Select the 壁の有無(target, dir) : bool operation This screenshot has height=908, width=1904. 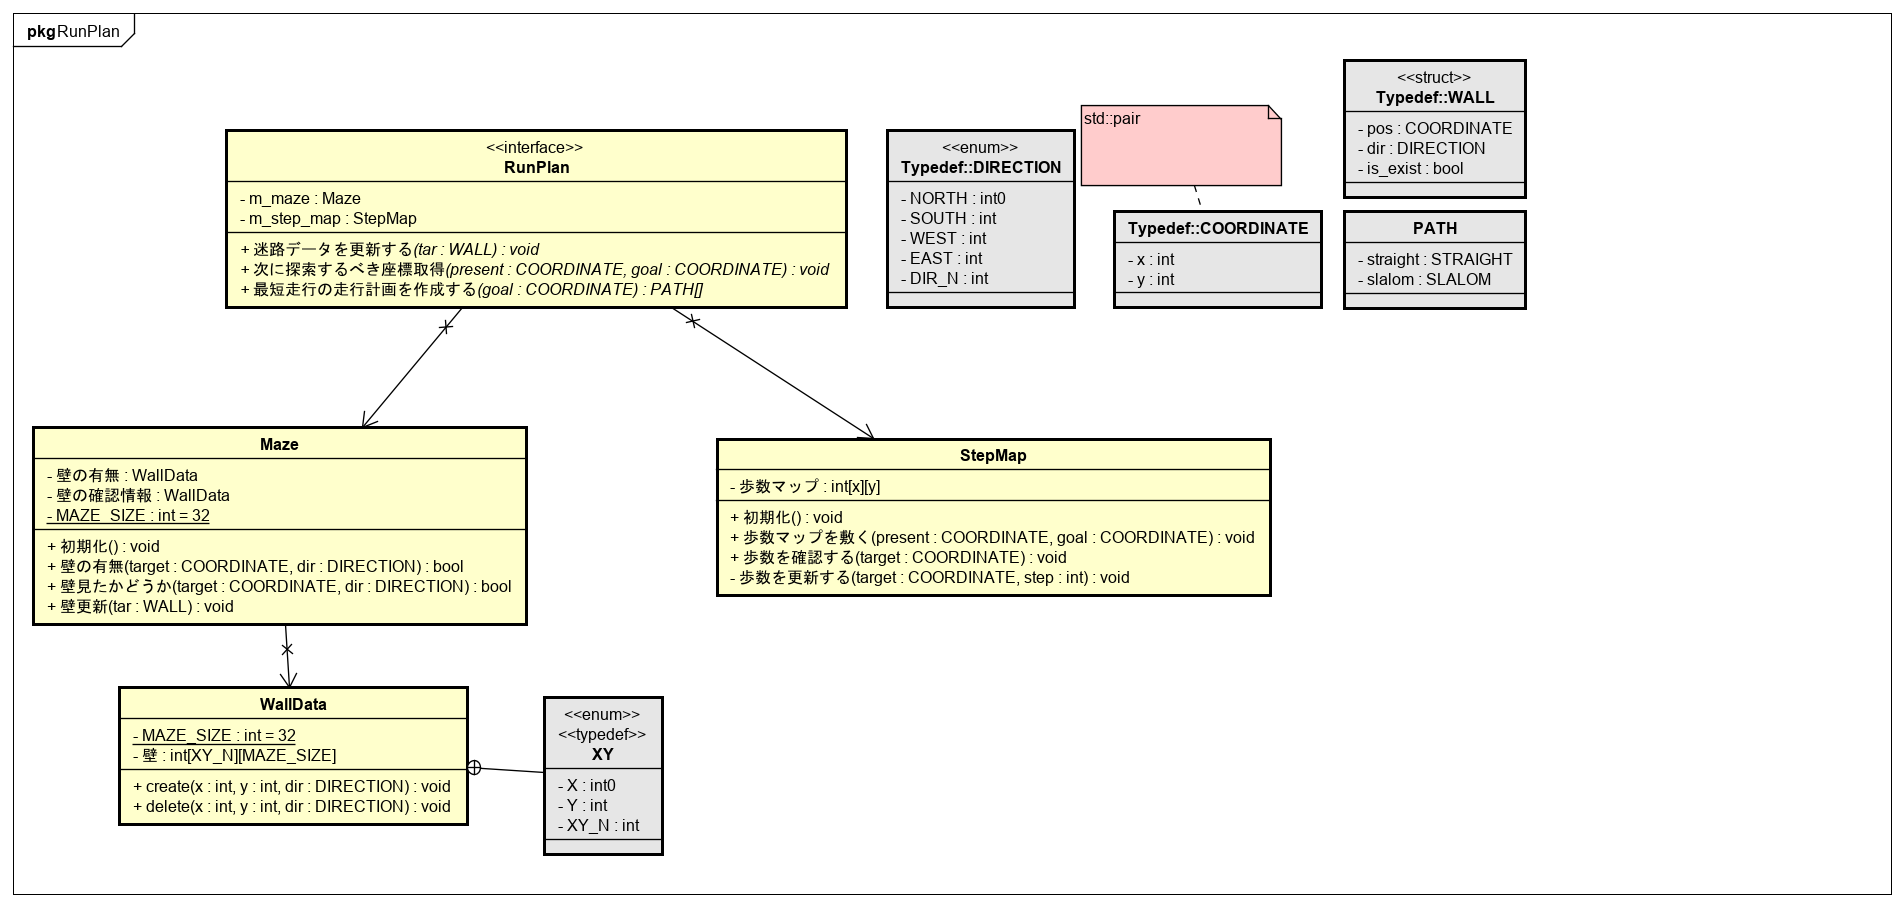tap(255, 566)
